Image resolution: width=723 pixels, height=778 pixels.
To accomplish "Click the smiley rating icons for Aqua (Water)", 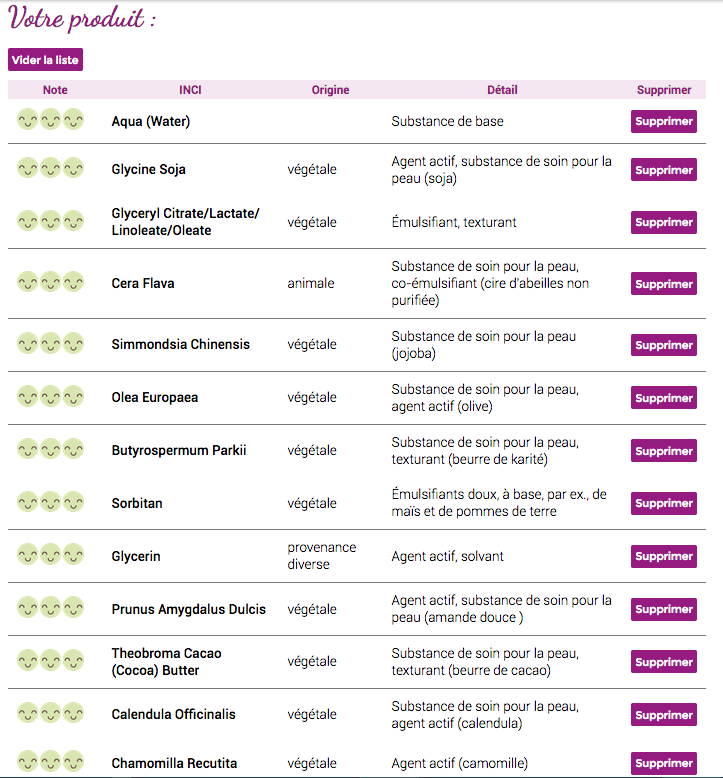I will [x=51, y=120].
